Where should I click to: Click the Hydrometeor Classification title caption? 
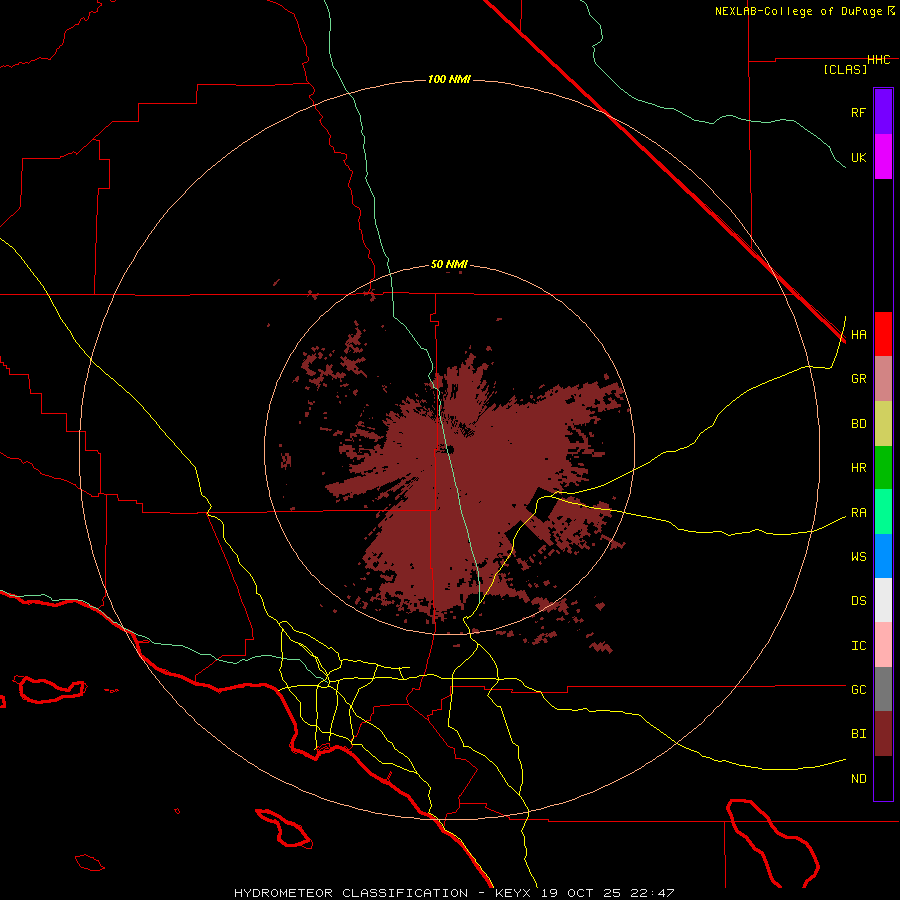[454, 893]
